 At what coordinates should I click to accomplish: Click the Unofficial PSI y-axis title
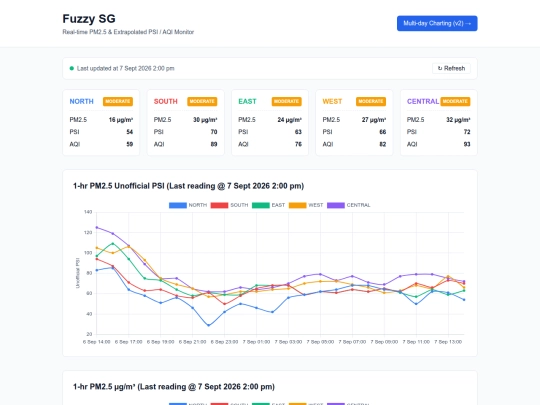pyautogui.click(x=77, y=273)
